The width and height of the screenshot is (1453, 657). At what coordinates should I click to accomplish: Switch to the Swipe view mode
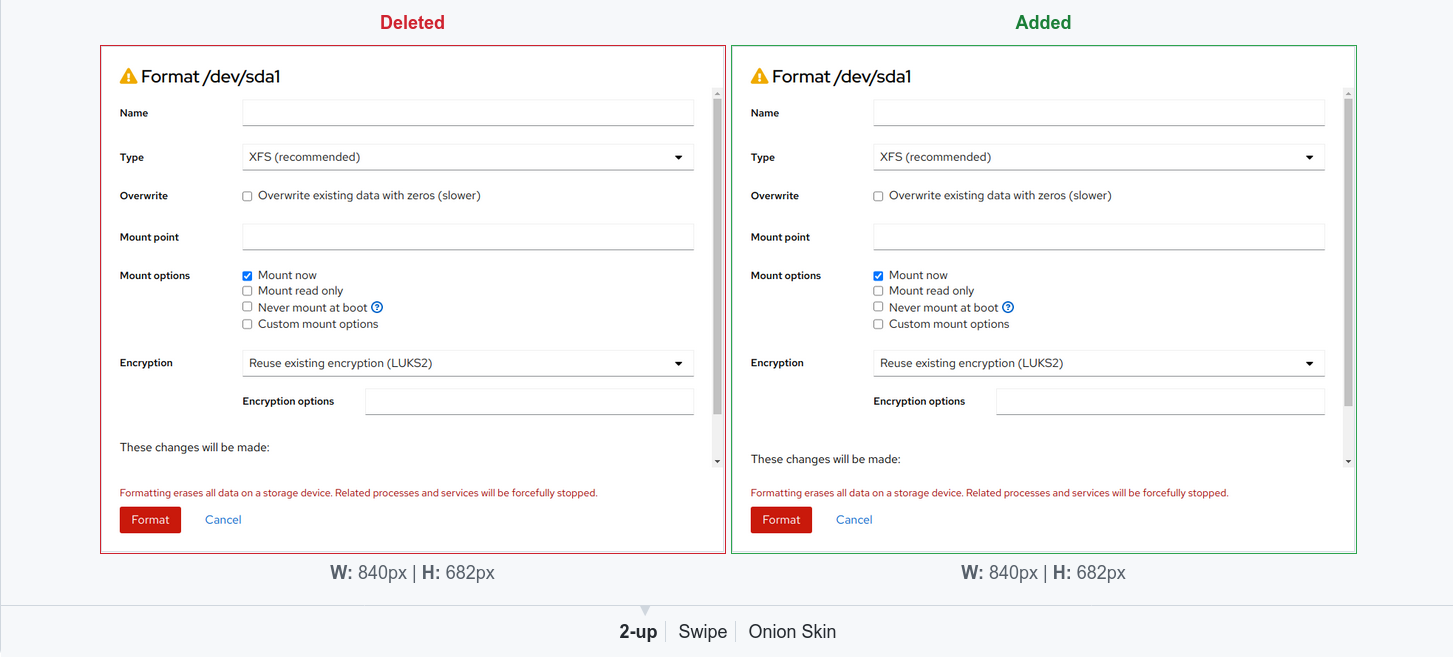click(x=703, y=631)
